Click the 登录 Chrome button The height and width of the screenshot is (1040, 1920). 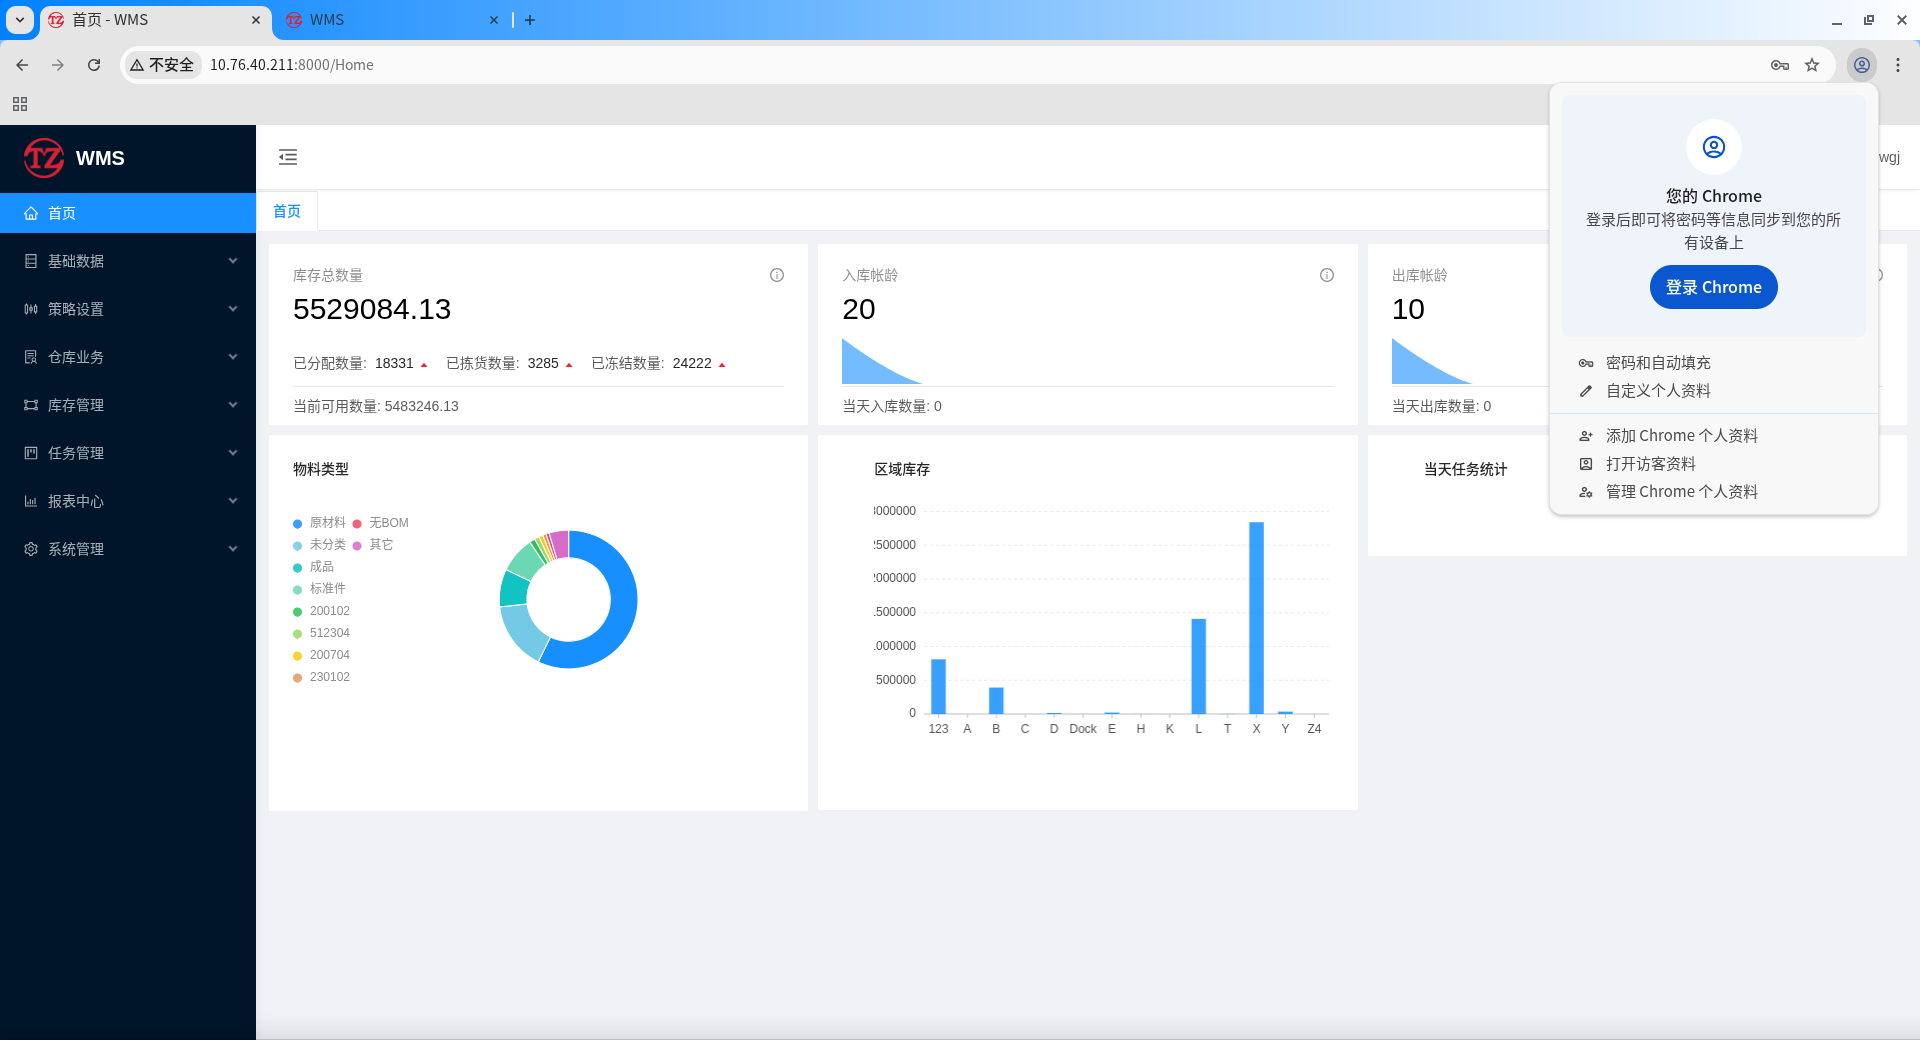click(x=1713, y=287)
